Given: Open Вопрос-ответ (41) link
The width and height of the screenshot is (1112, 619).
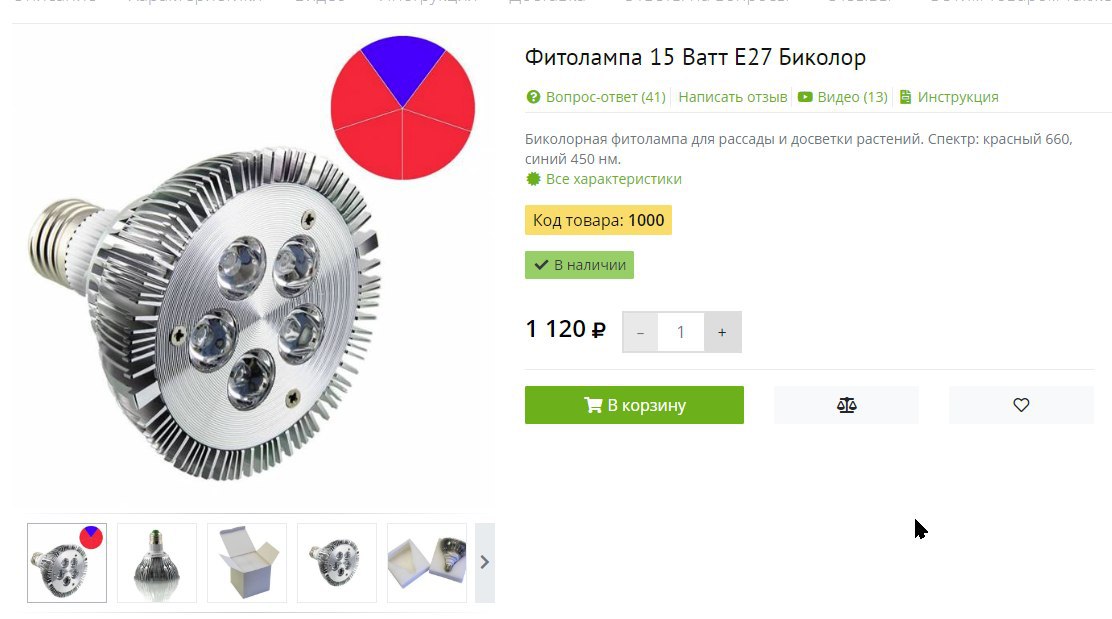Looking at the screenshot, I should tap(606, 97).
